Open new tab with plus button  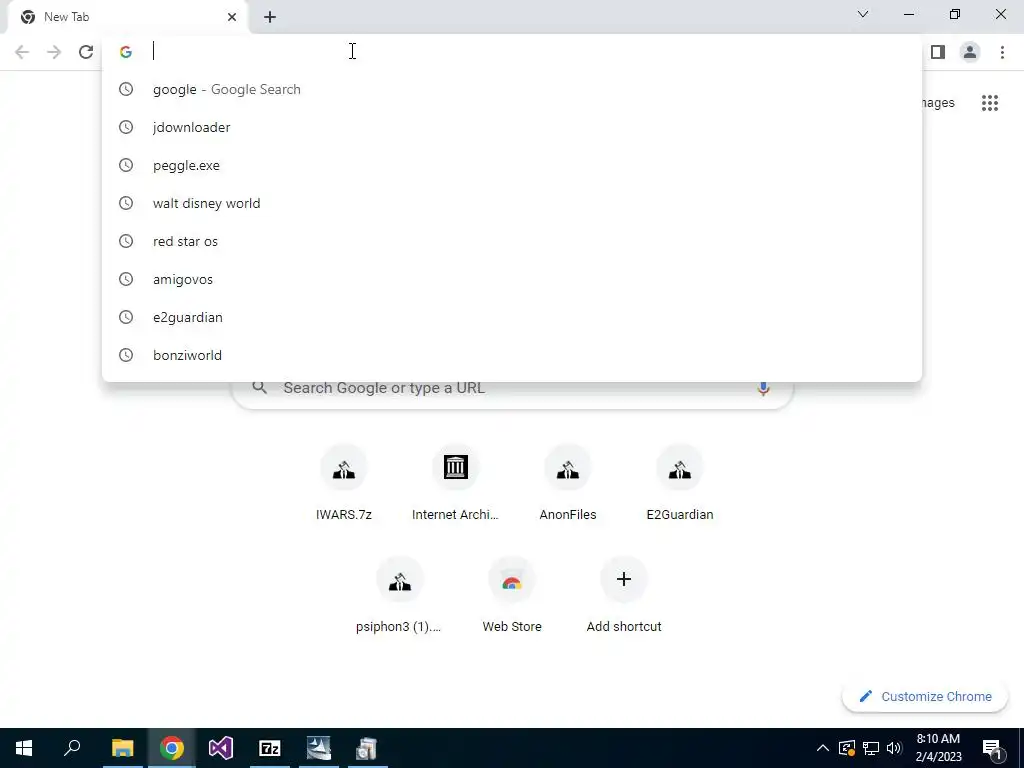coord(270,17)
